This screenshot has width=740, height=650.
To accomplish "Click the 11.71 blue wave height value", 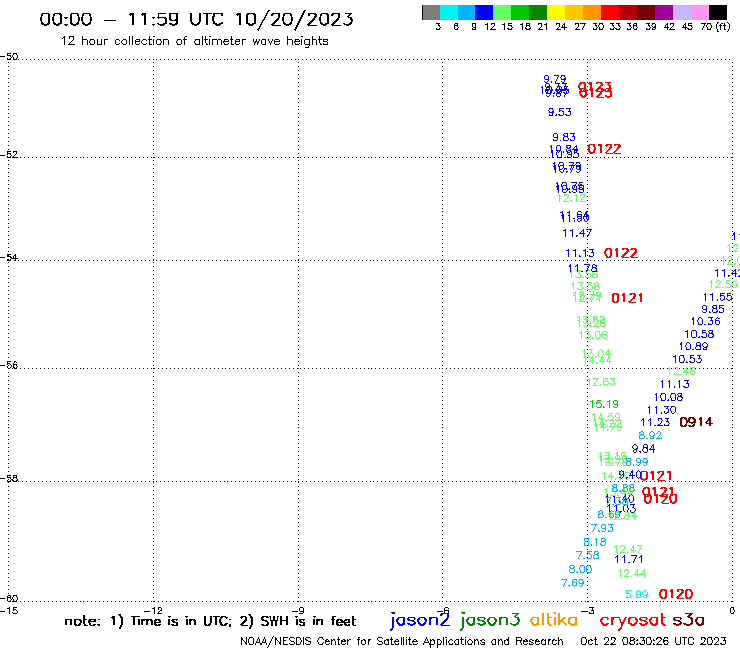I will pyautogui.click(x=629, y=560).
